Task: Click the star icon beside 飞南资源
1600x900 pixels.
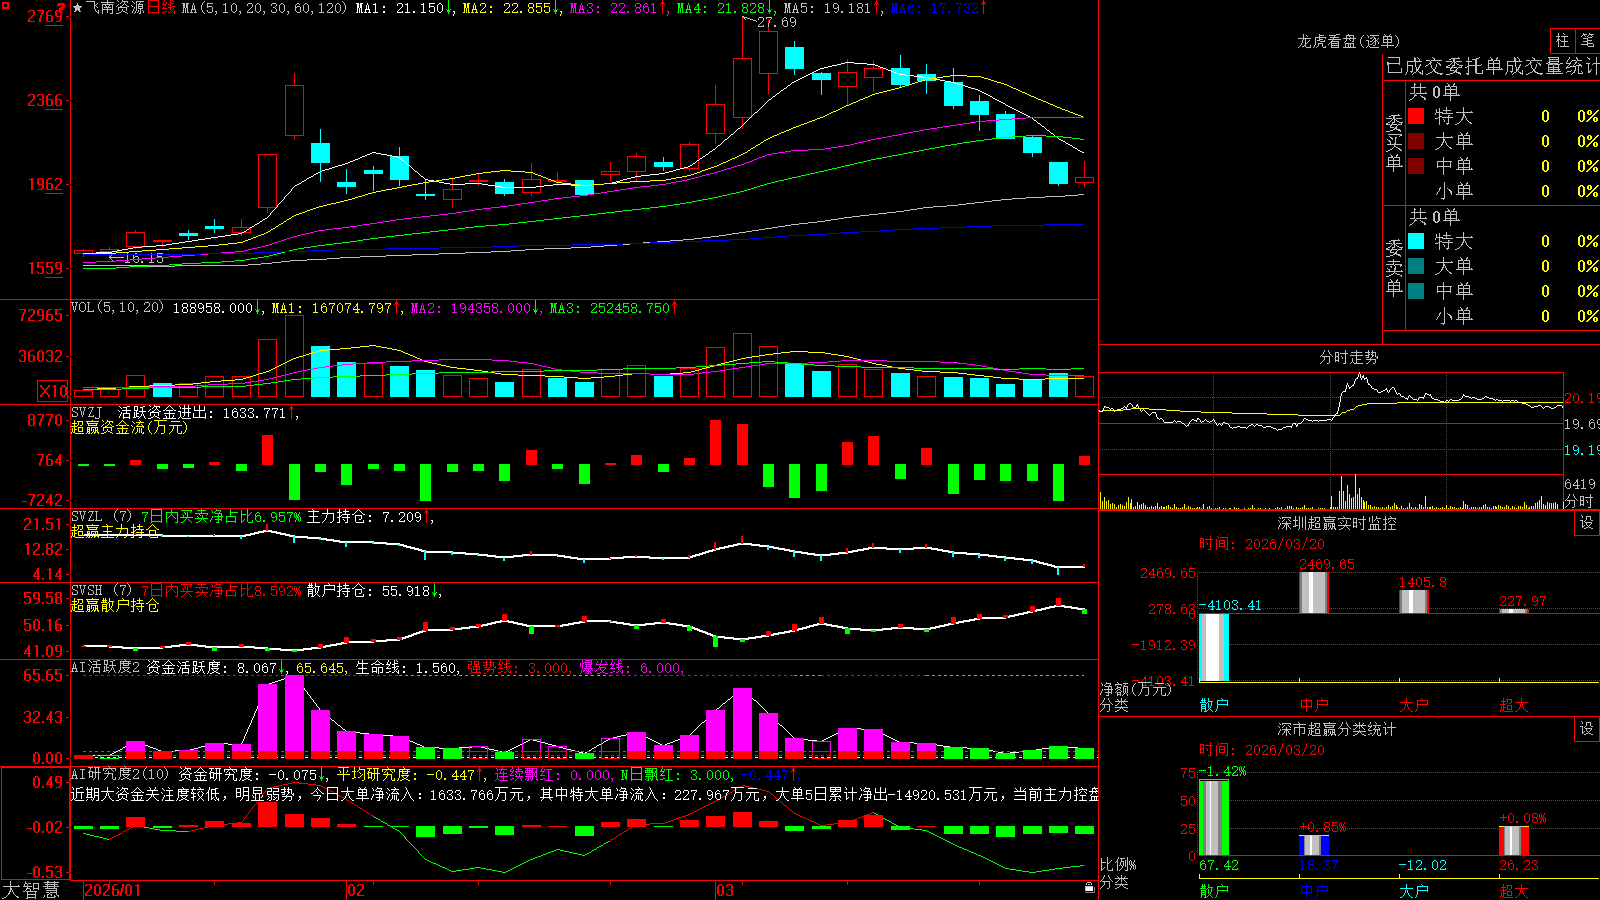Action: coord(78,8)
